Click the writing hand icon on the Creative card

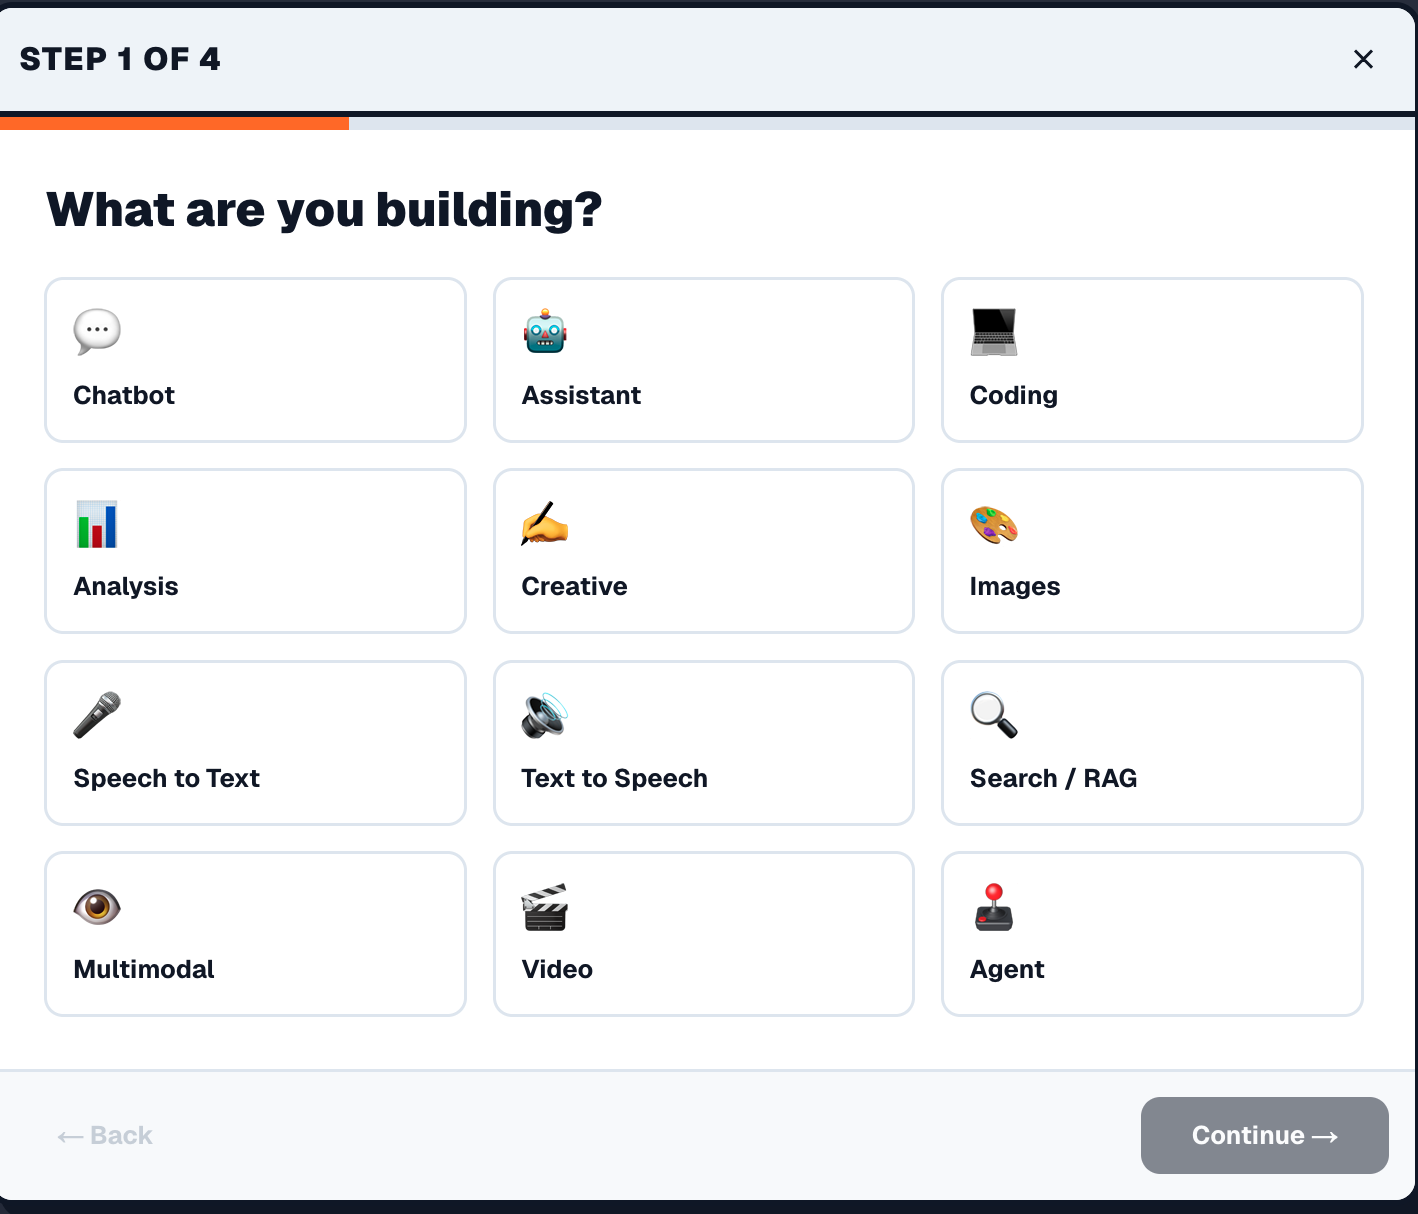tap(544, 523)
